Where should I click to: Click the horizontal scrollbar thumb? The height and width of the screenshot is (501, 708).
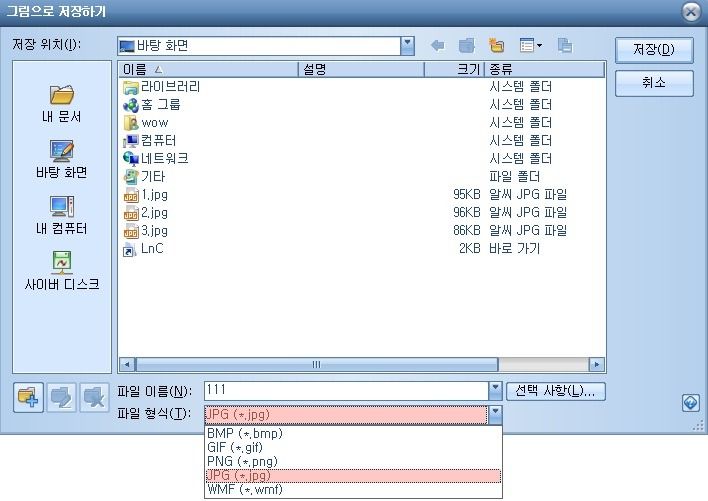[x=317, y=364]
